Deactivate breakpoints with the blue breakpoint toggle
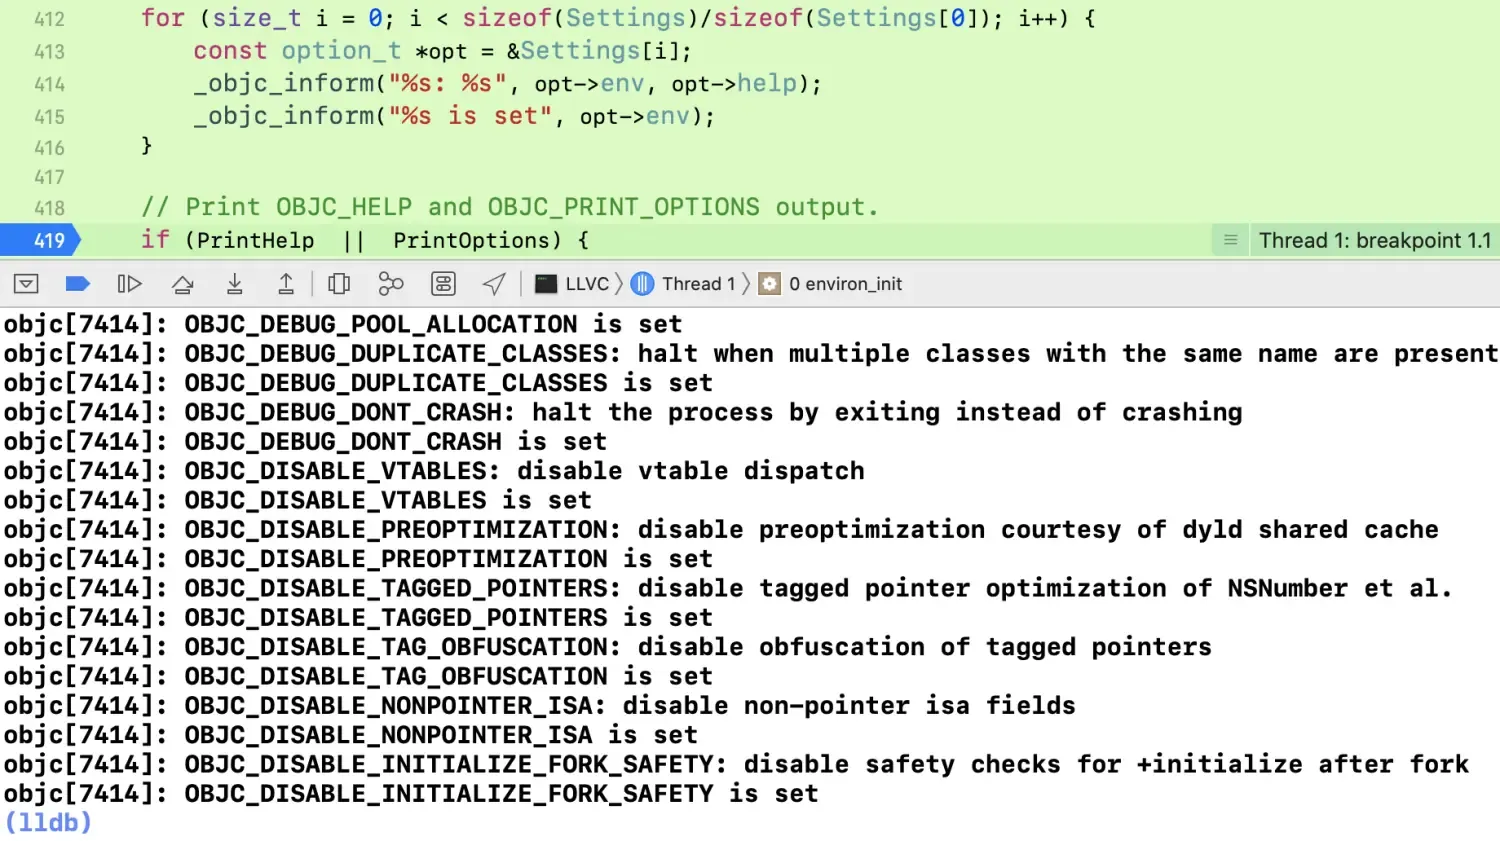Screen dimensions: 1500x841 (x=77, y=284)
